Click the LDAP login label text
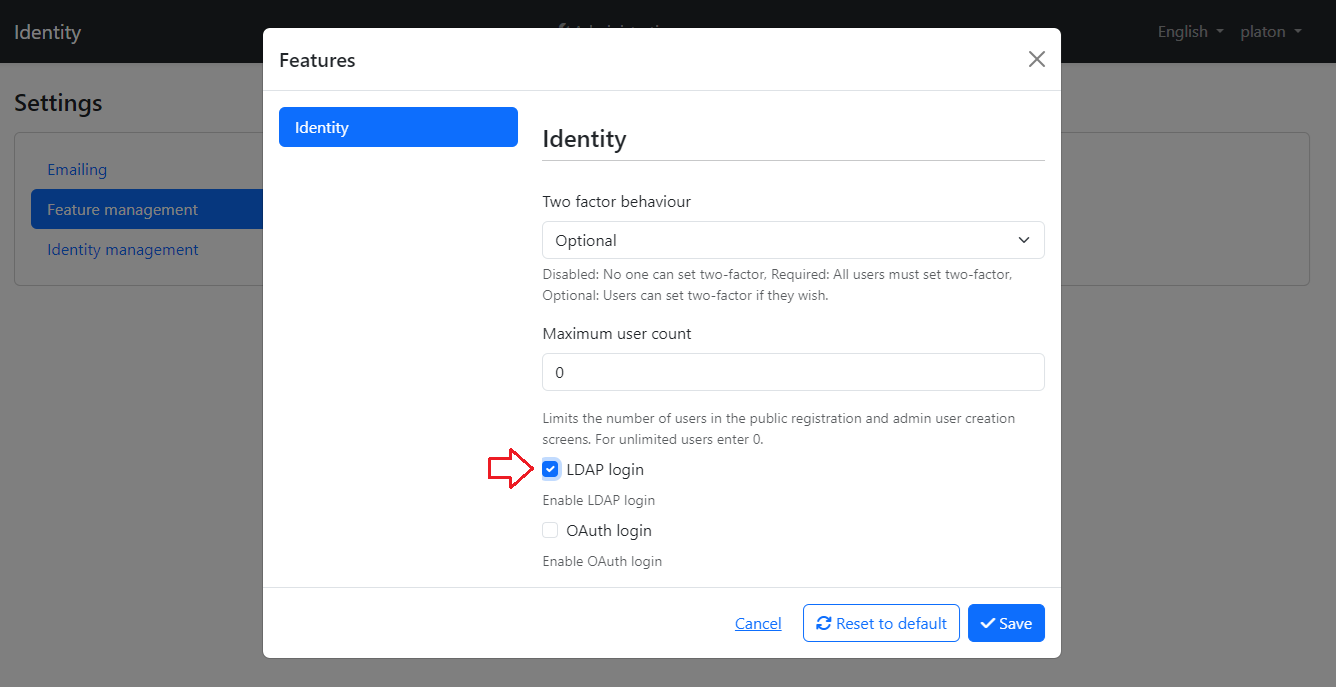Image resolution: width=1336 pixels, height=687 pixels. (604, 469)
